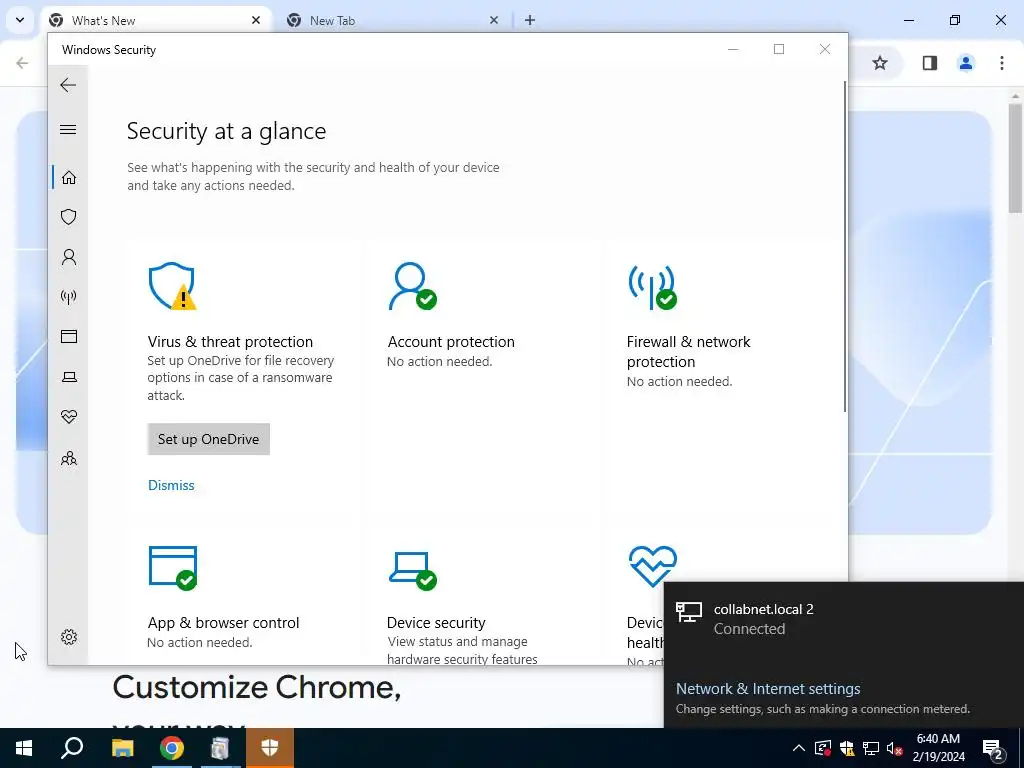Open Chrome profile avatar
1024x768 pixels.
pyautogui.click(x=965, y=63)
